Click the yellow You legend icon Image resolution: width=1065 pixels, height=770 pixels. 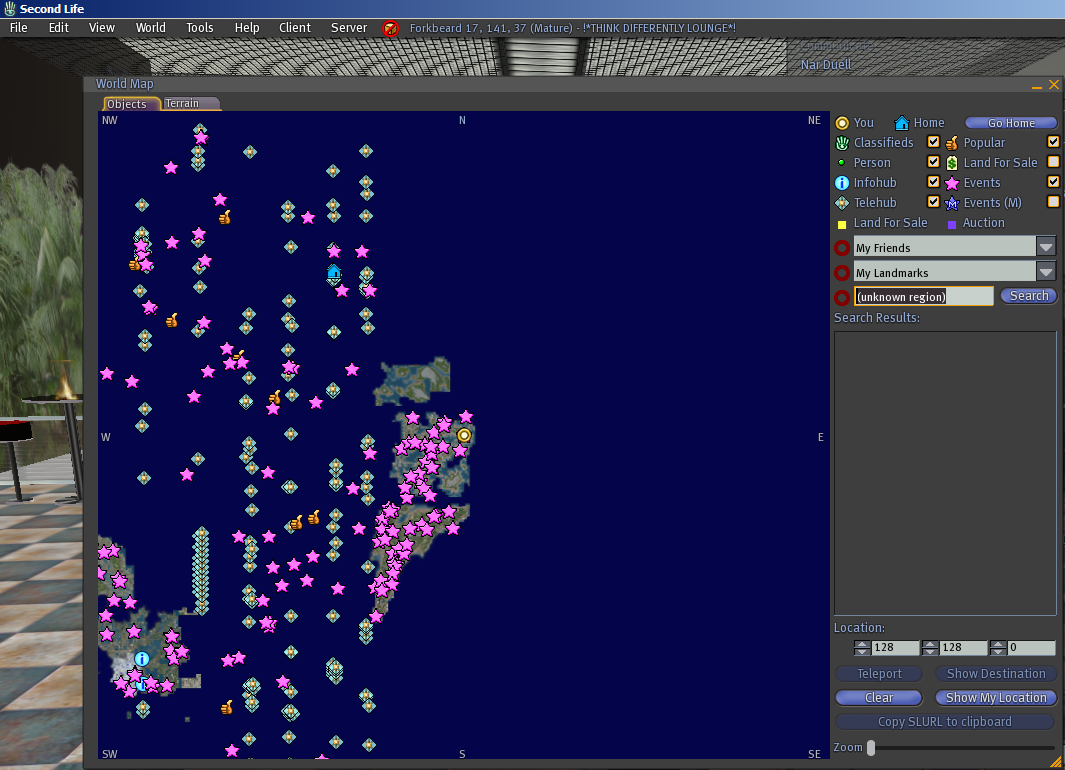(842, 123)
